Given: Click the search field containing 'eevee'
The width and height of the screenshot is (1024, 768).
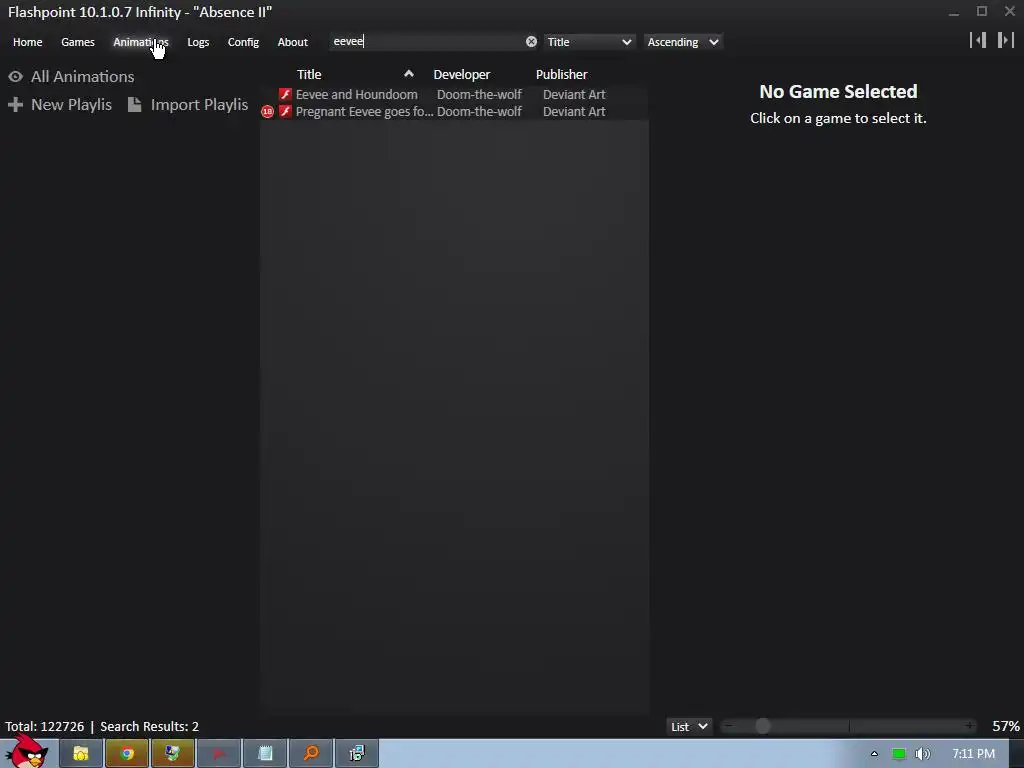Looking at the screenshot, I should [426, 42].
